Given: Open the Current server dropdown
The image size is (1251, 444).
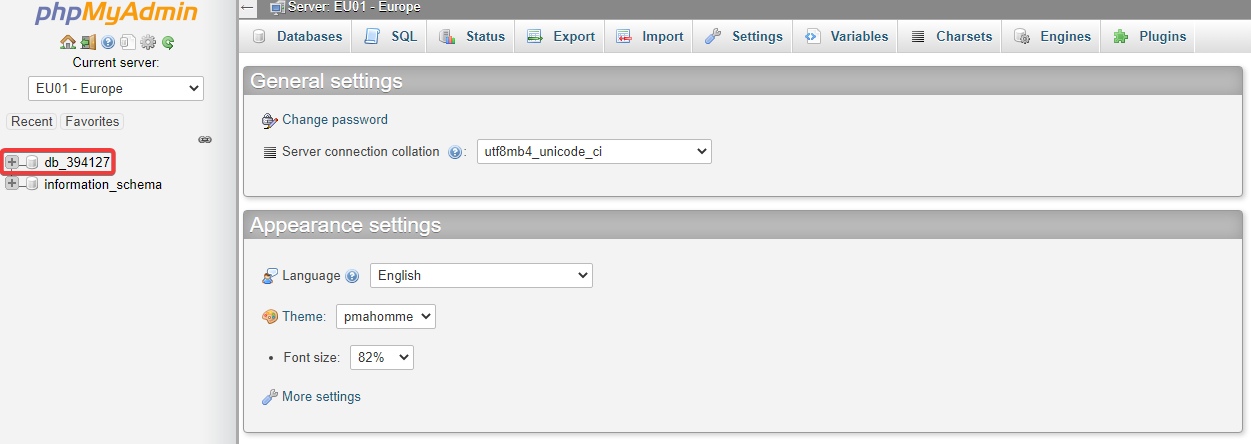Looking at the screenshot, I should (x=116, y=89).
